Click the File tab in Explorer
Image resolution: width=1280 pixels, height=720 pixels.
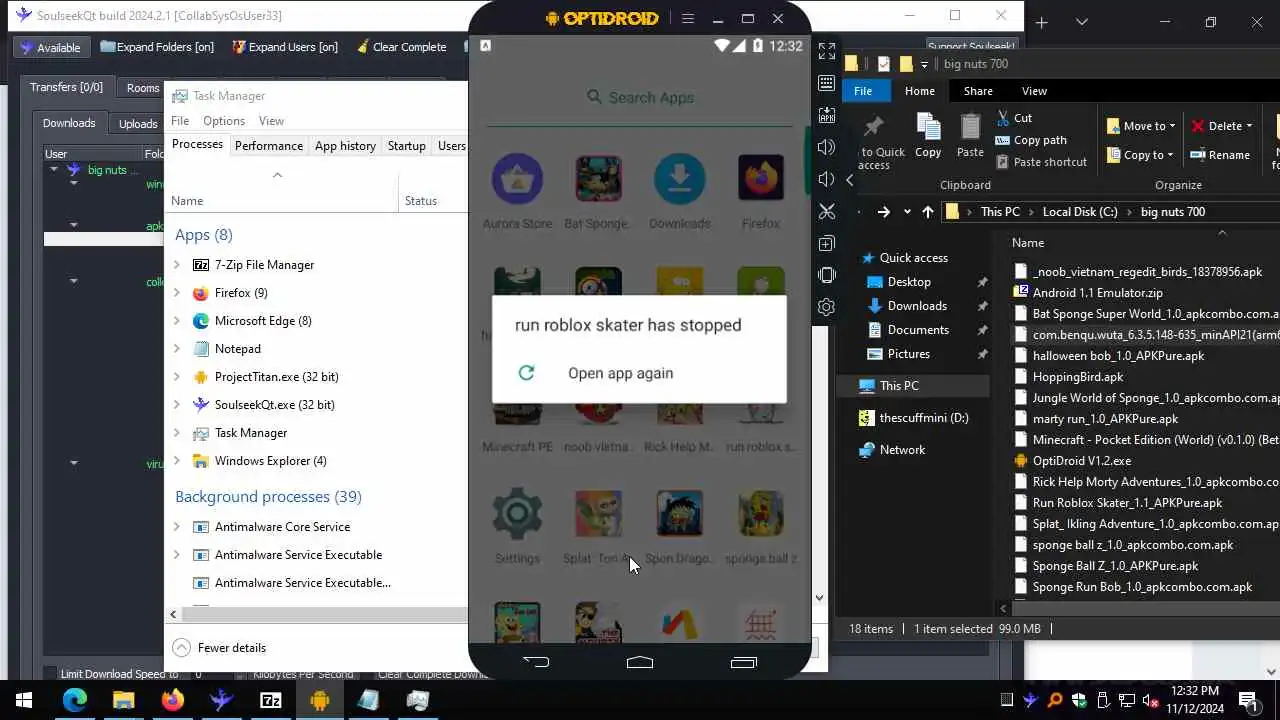coord(863,91)
